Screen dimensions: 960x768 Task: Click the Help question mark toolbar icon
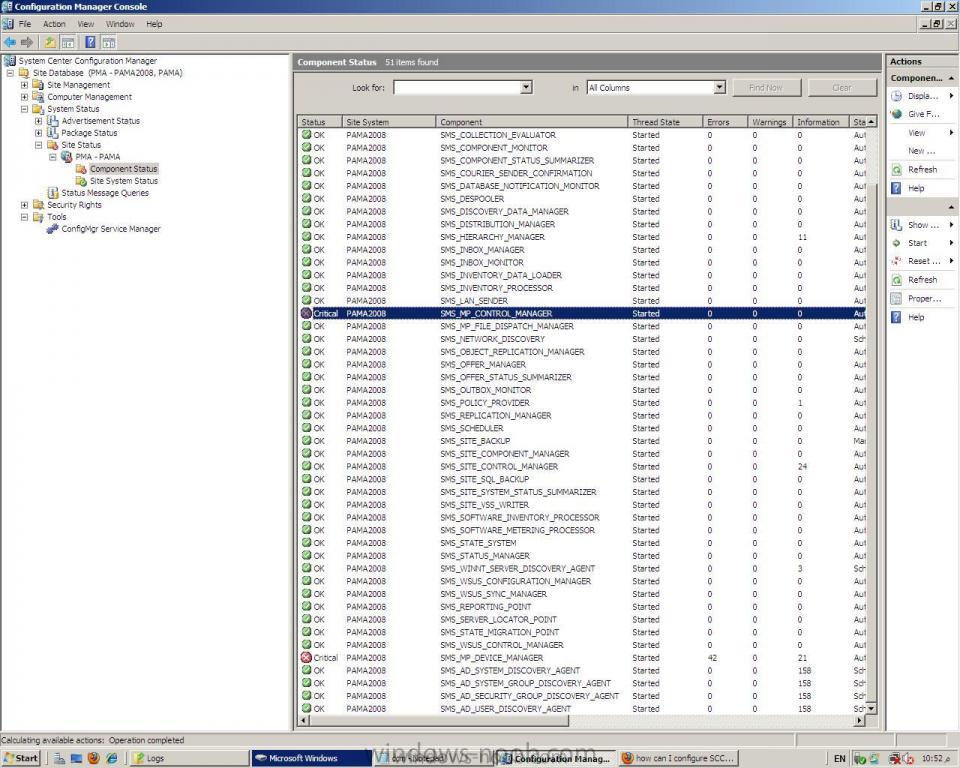pyautogui.click(x=90, y=42)
